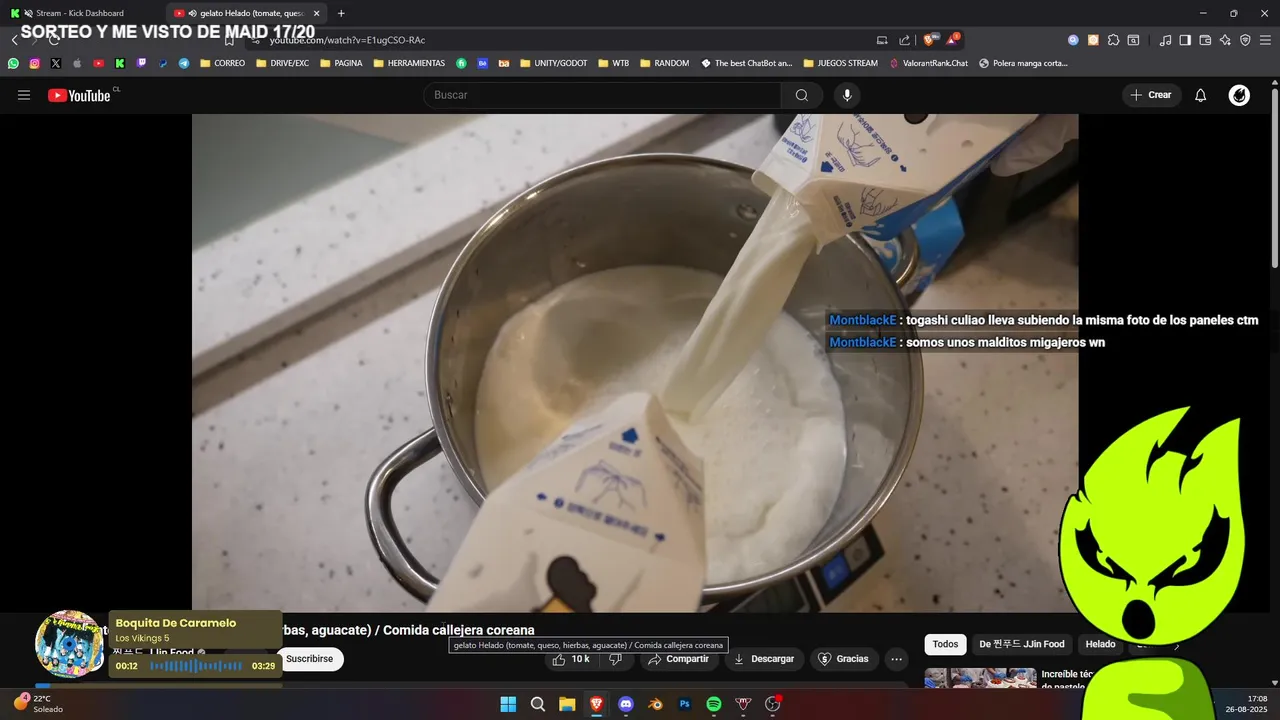Click the Boquita De Caramelo song progress bar

(x=196, y=666)
